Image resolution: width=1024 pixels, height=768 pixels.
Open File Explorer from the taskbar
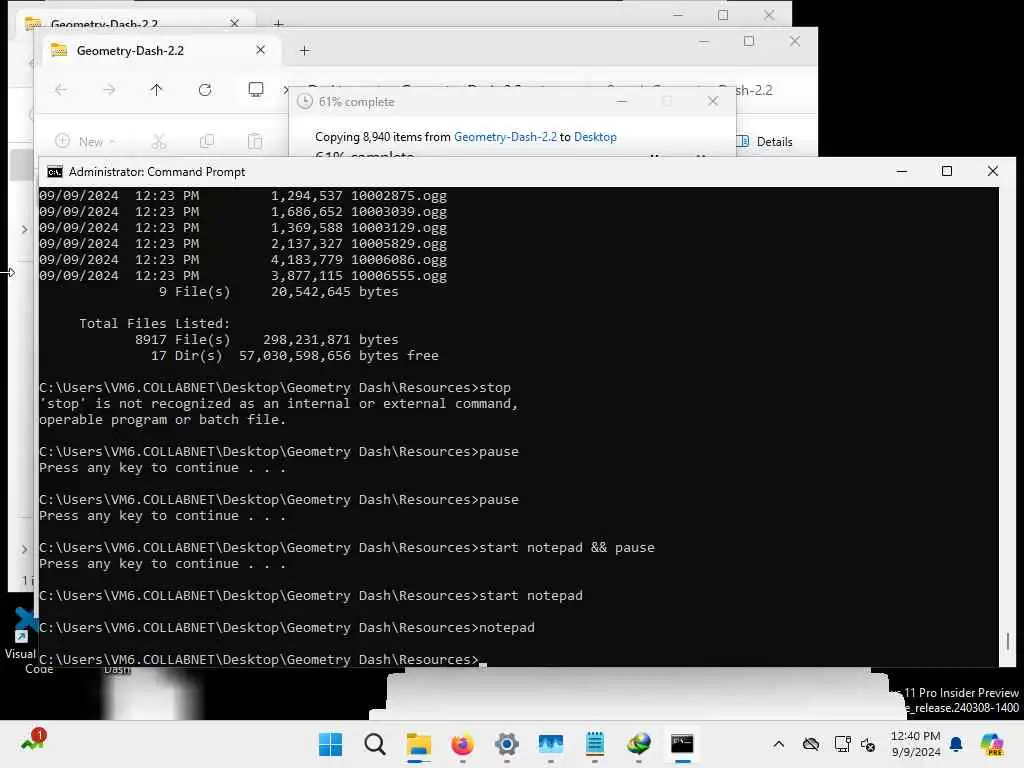(x=419, y=744)
